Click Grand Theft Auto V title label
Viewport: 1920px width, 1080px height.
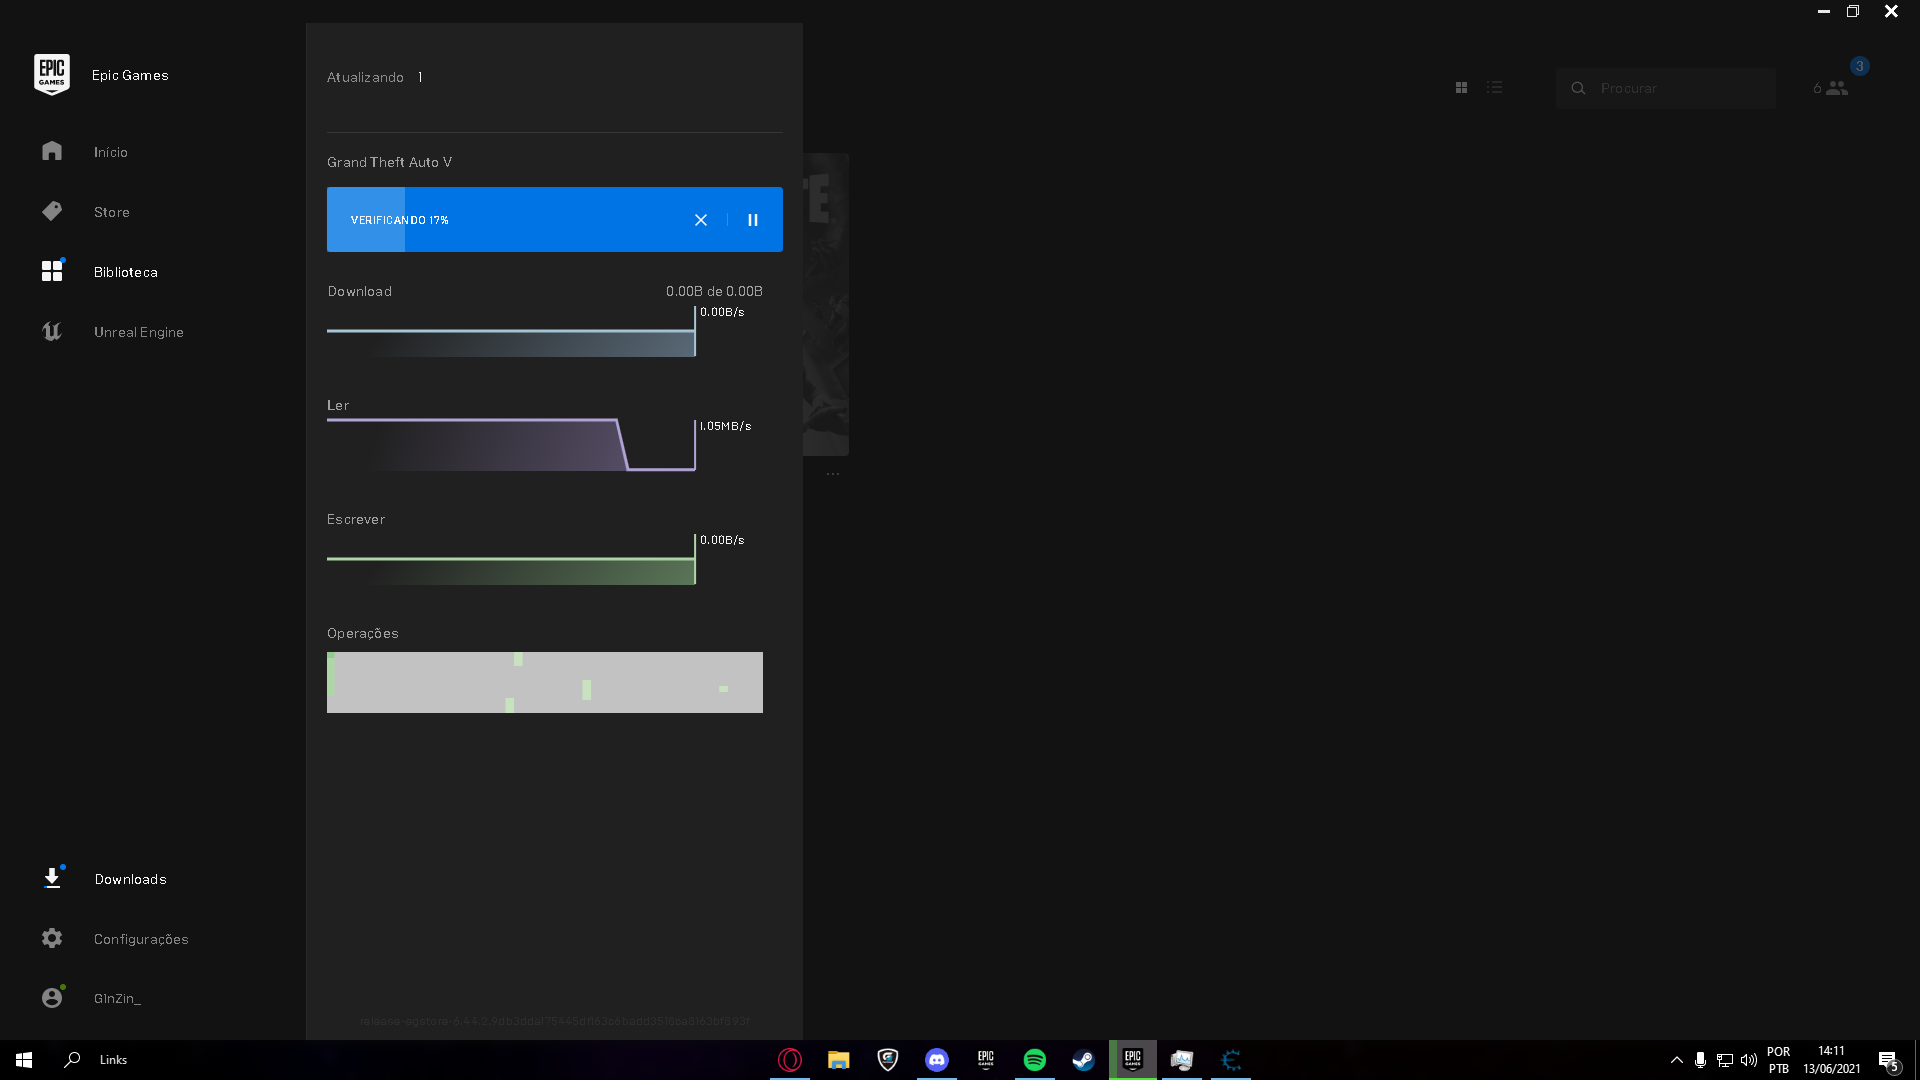pyautogui.click(x=389, y=161)
